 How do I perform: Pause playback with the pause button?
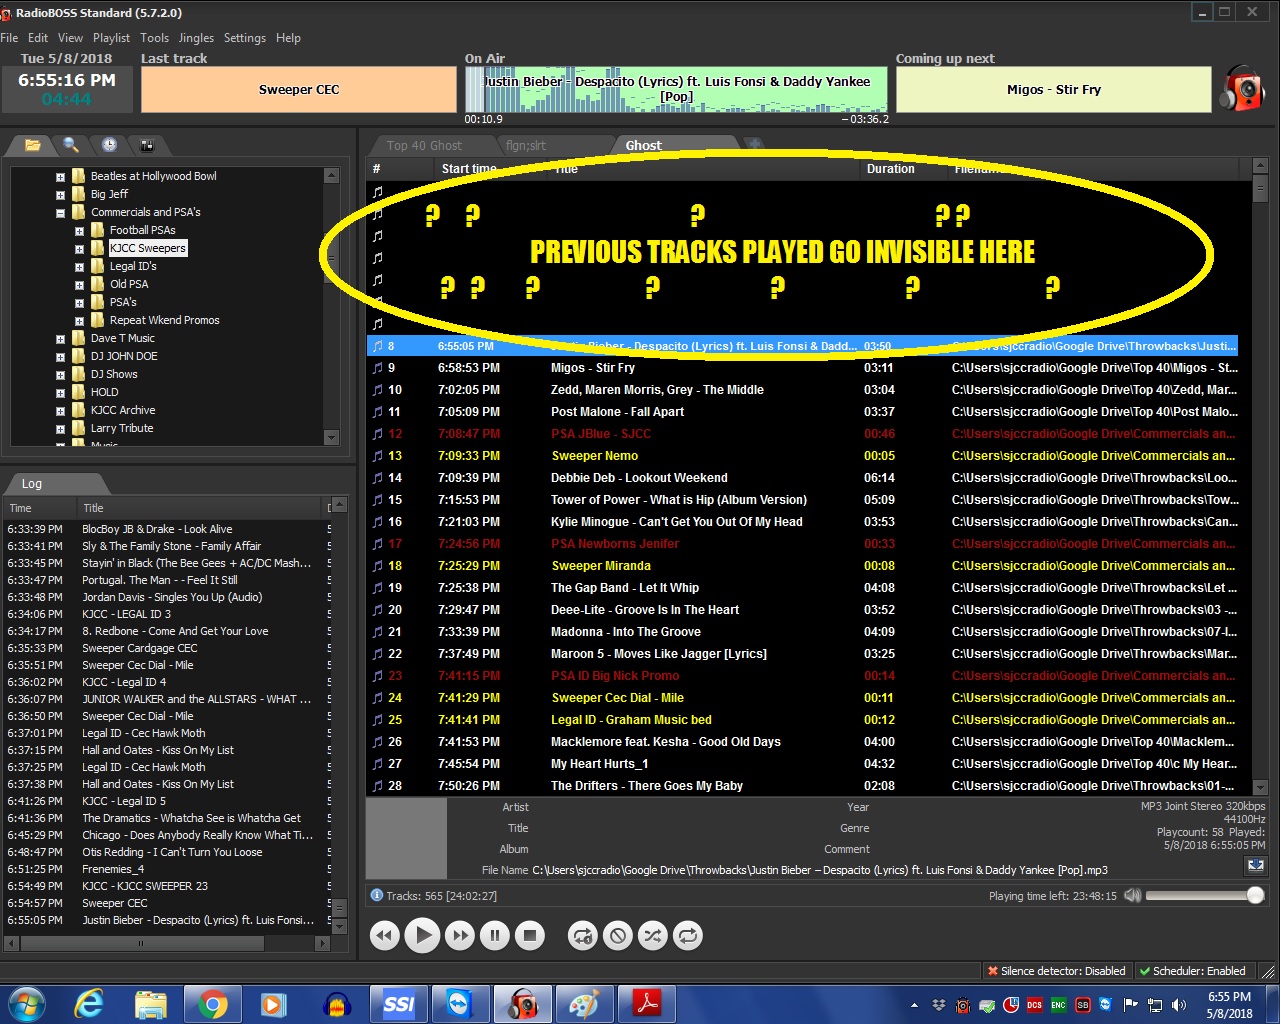(x=495, y=936)
